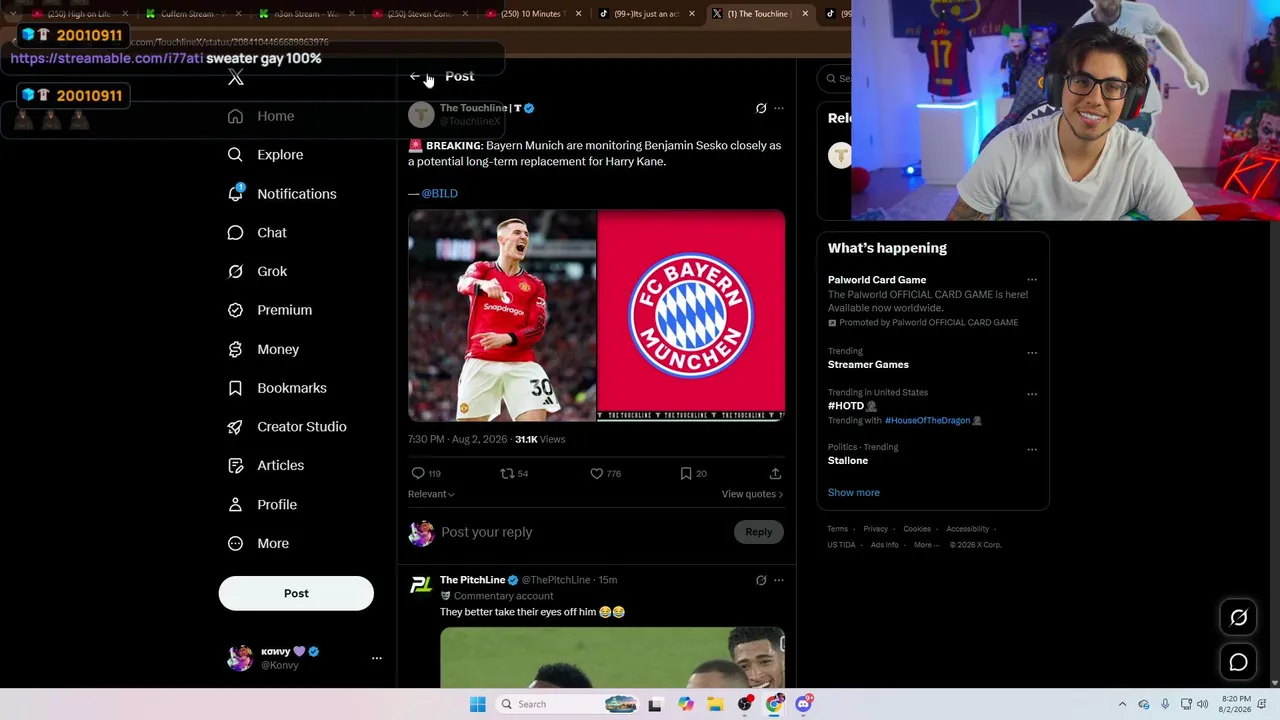The width and height of the screenshot is (1280, 720).
Task: Click Show more under What's happening
Action: point(854,492)
